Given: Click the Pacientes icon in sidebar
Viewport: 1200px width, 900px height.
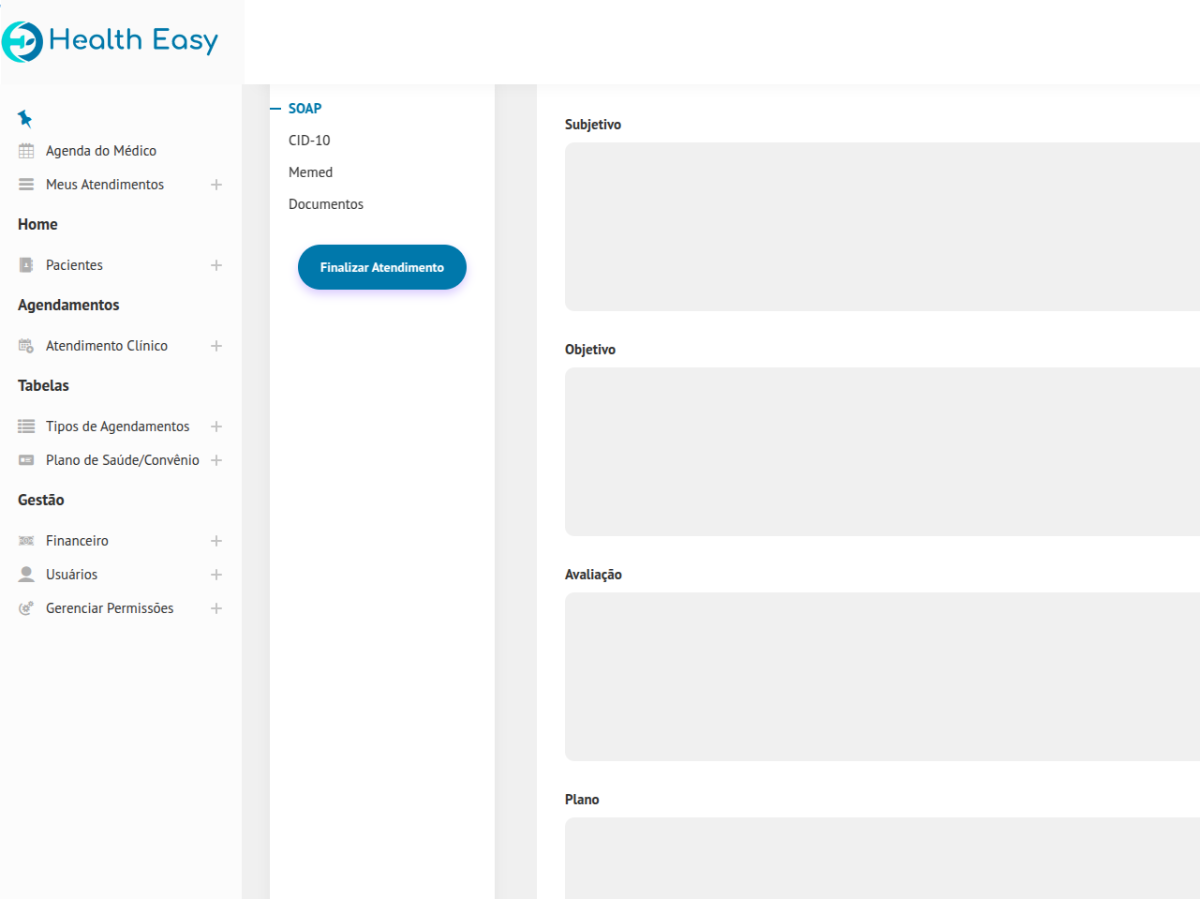Looking at the screenshot, I should click(27, 265).
